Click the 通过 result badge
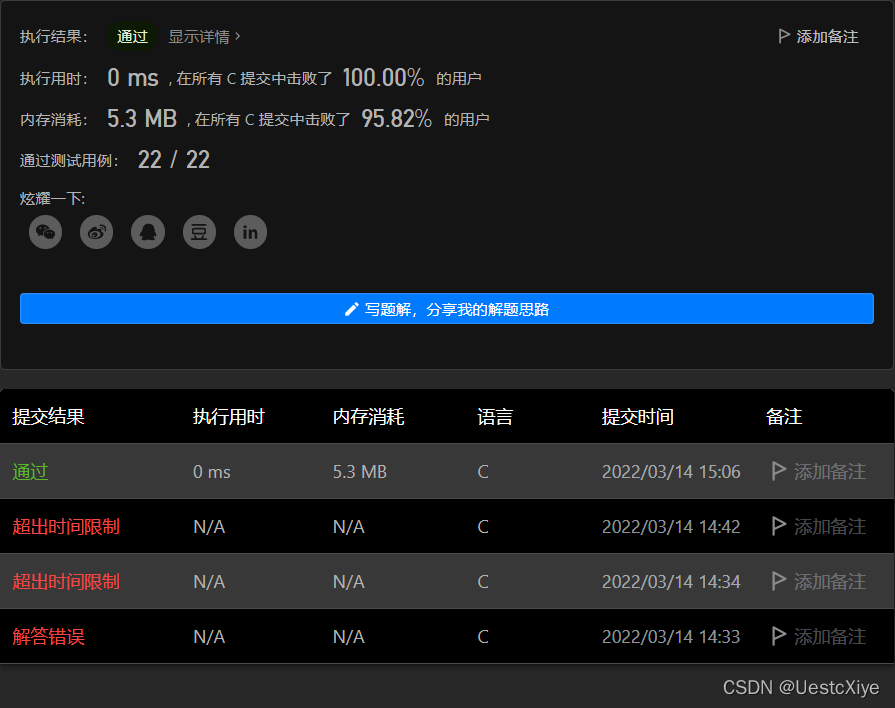Viewport: 895px width, 708px height. (x=132, y=37)
